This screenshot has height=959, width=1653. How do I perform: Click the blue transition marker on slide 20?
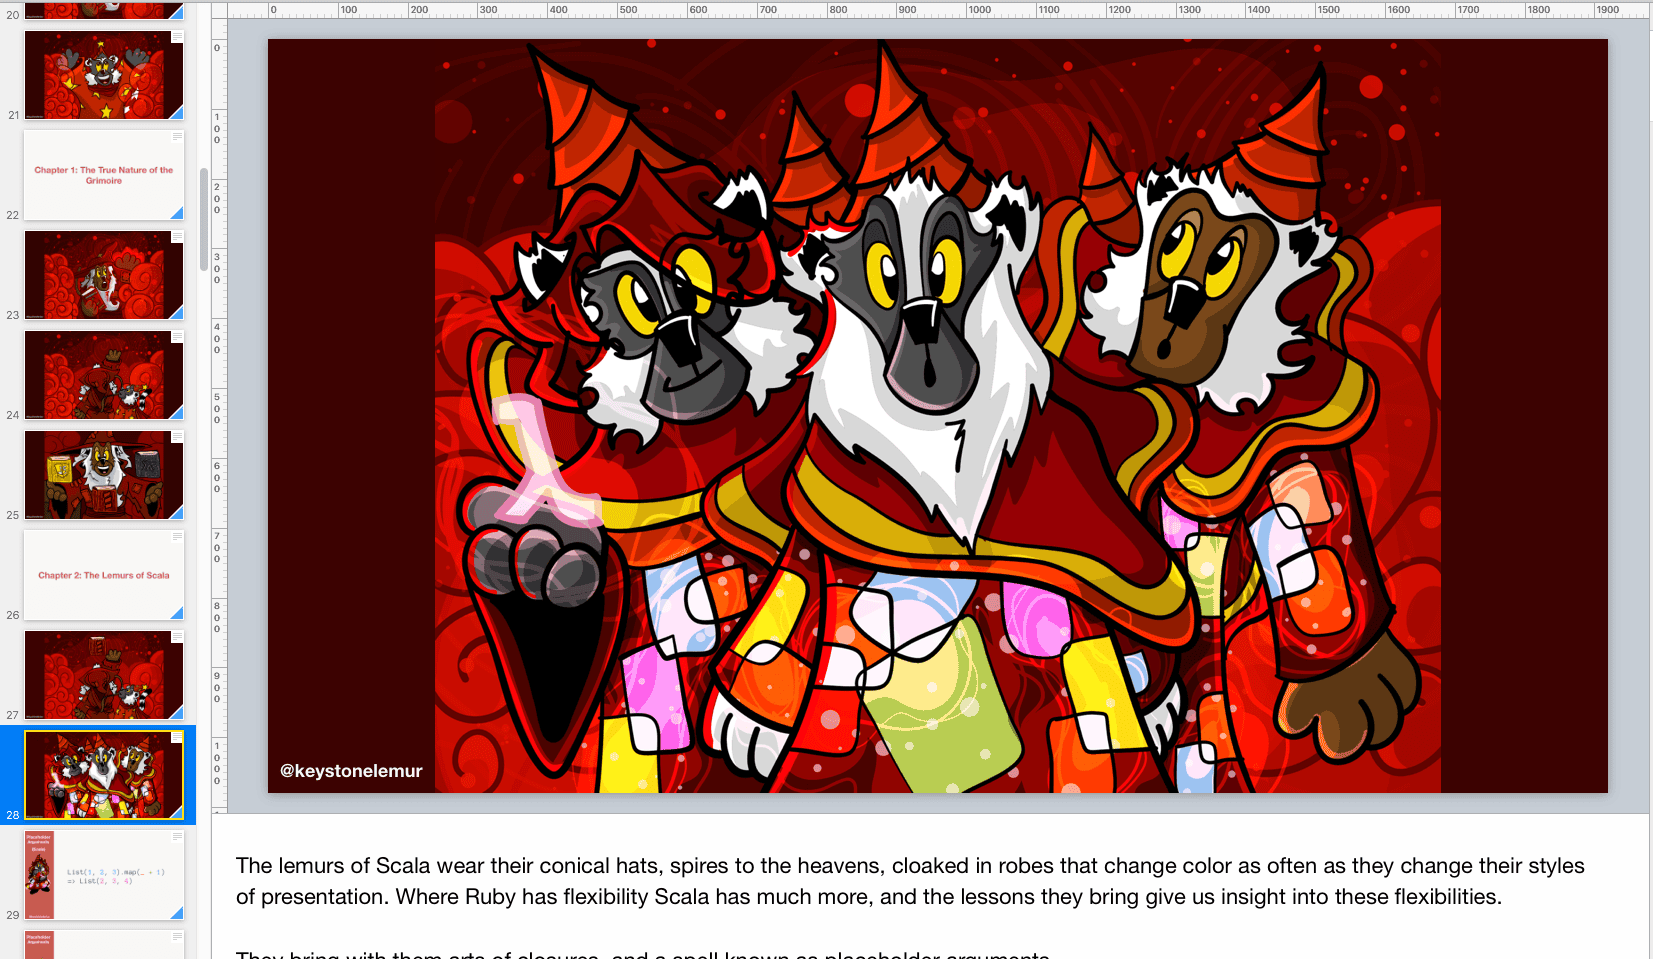[x=178, y=14]
